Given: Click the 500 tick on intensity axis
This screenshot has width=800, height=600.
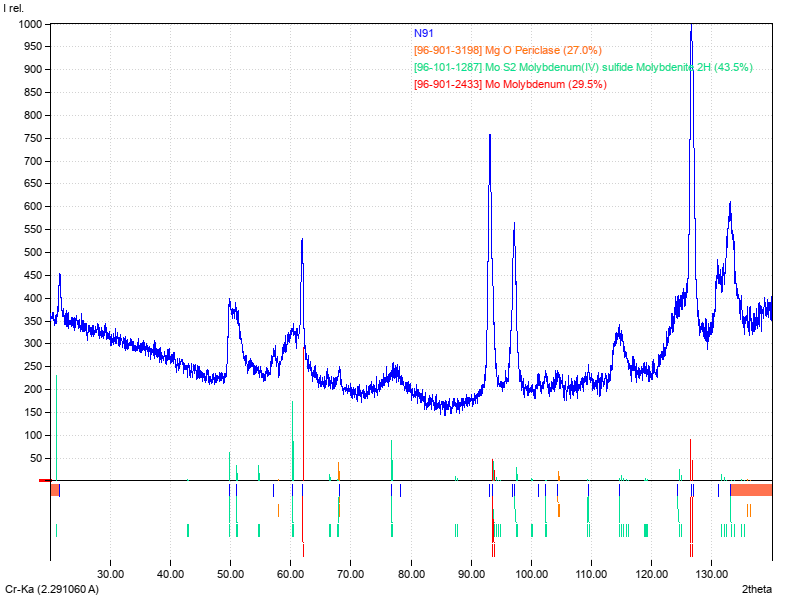Looking at the screenshot, I should click(x=32, y=252).
